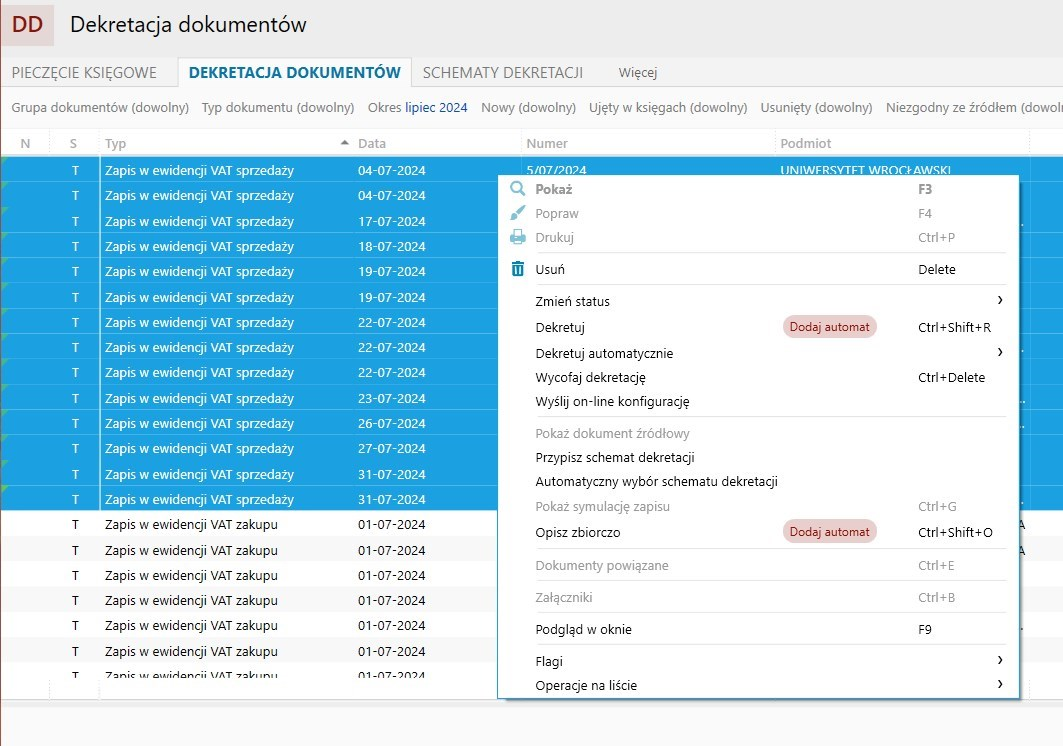Open the Więcej tab menu
The width and height of the screenshot is (1063, 746).
click(x=637, y=72)
